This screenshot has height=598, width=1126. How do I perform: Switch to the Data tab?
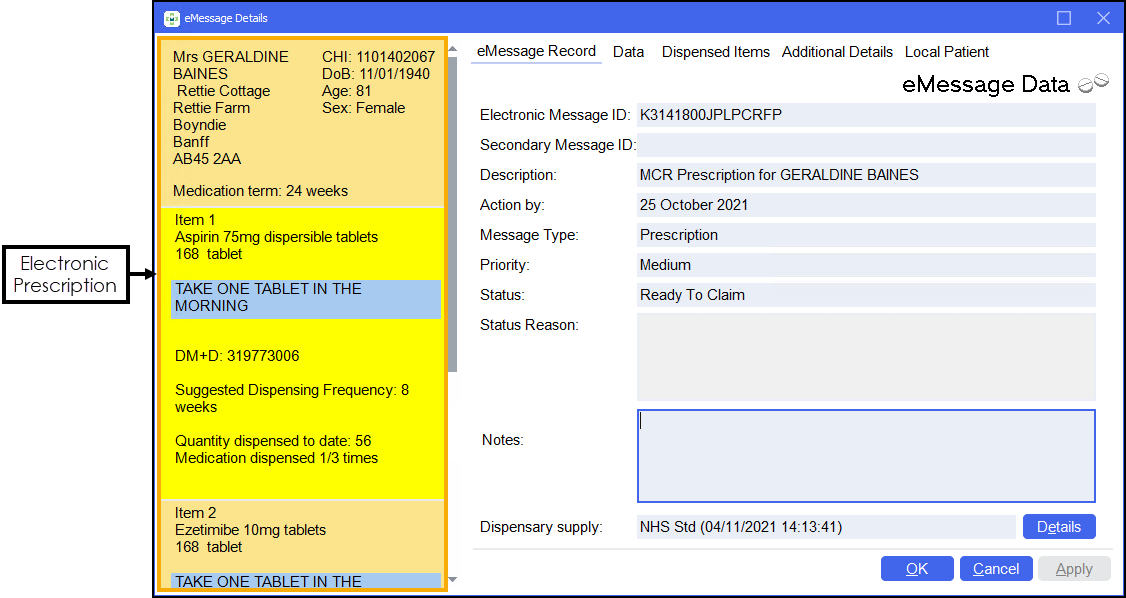628,52
